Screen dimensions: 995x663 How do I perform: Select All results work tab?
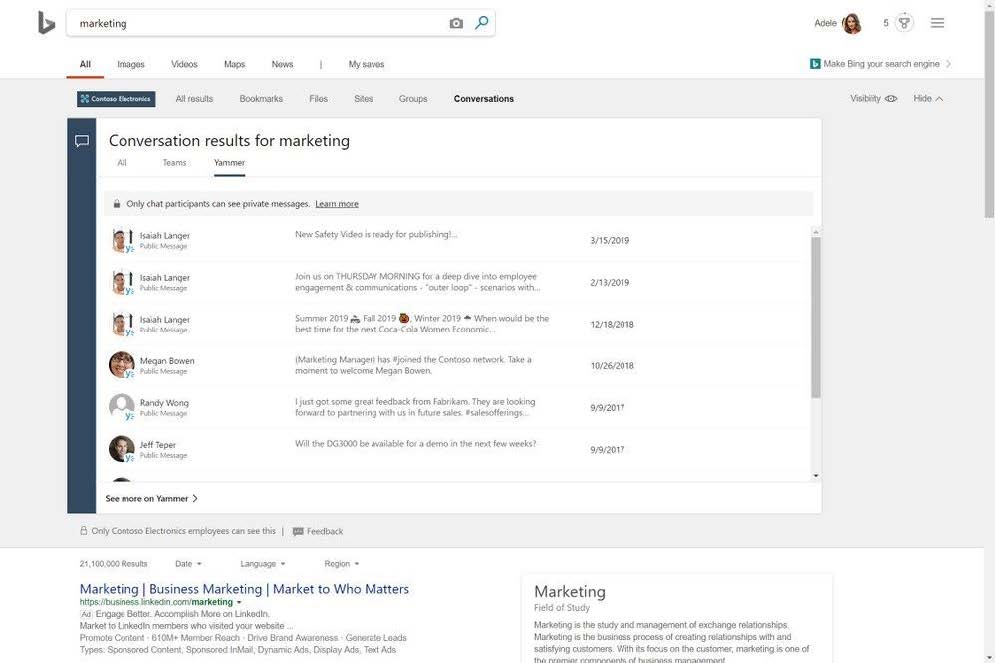(194, 99)
